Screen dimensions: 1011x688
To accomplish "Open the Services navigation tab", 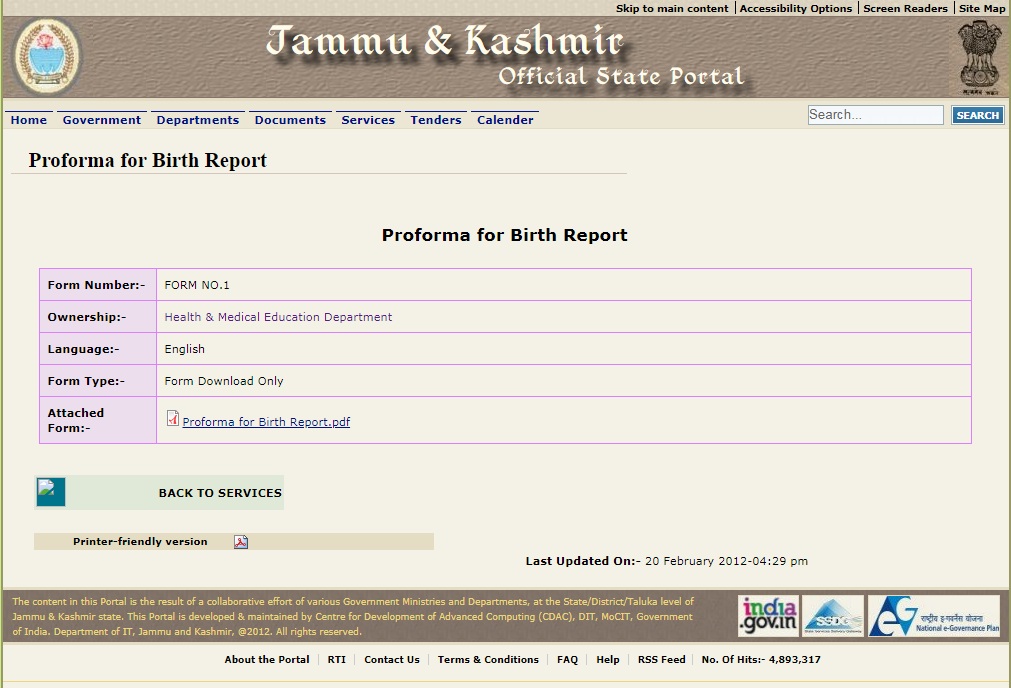I will [368, 119].
